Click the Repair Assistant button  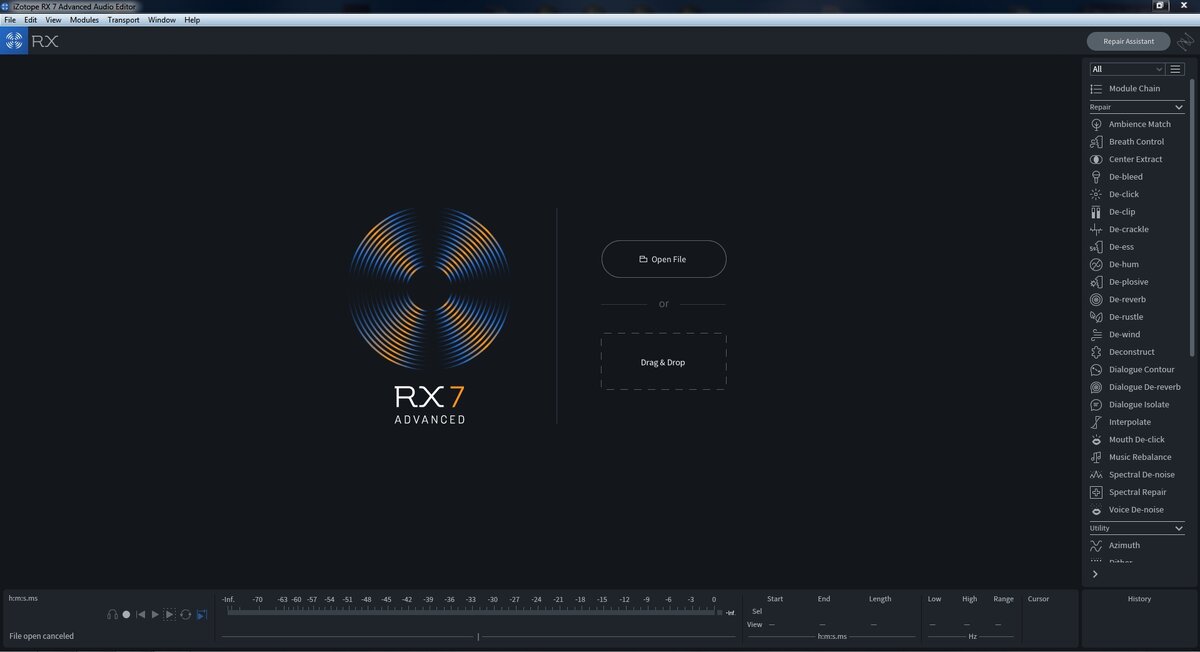click(1128, 41)
